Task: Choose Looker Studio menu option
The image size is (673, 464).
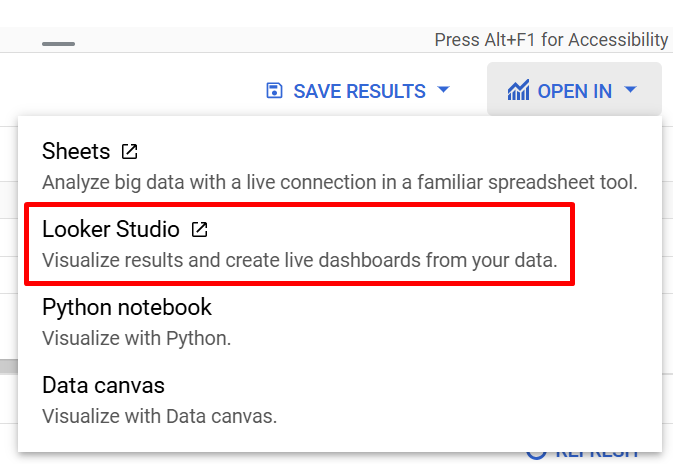Action: pos(340,244)
